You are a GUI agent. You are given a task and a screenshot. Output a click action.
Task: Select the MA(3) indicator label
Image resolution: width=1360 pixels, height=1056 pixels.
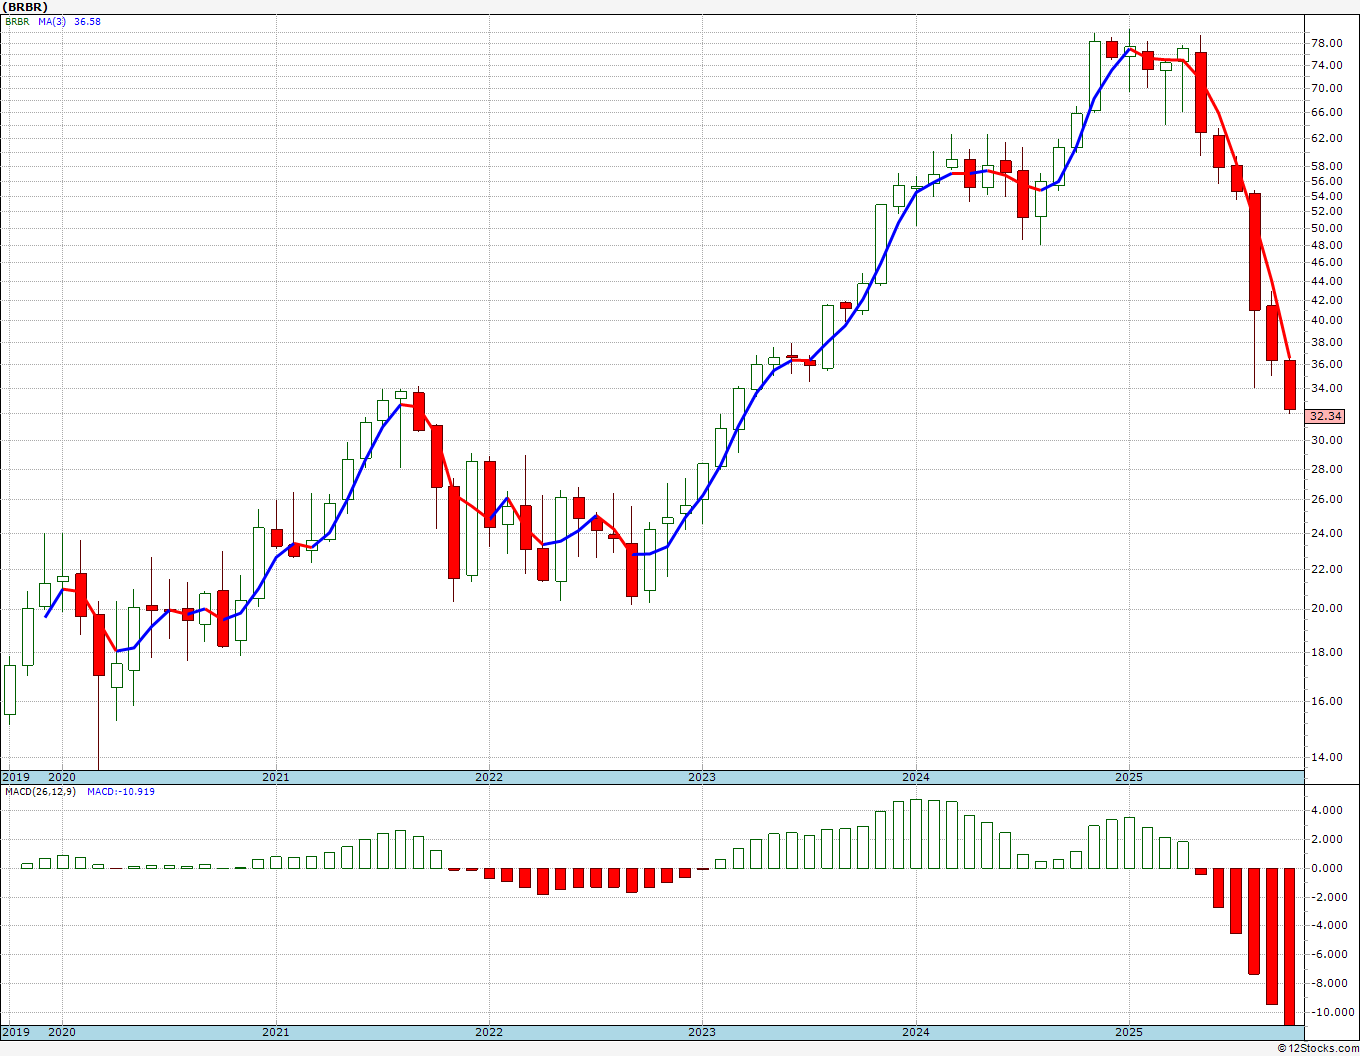coord(52,21)
